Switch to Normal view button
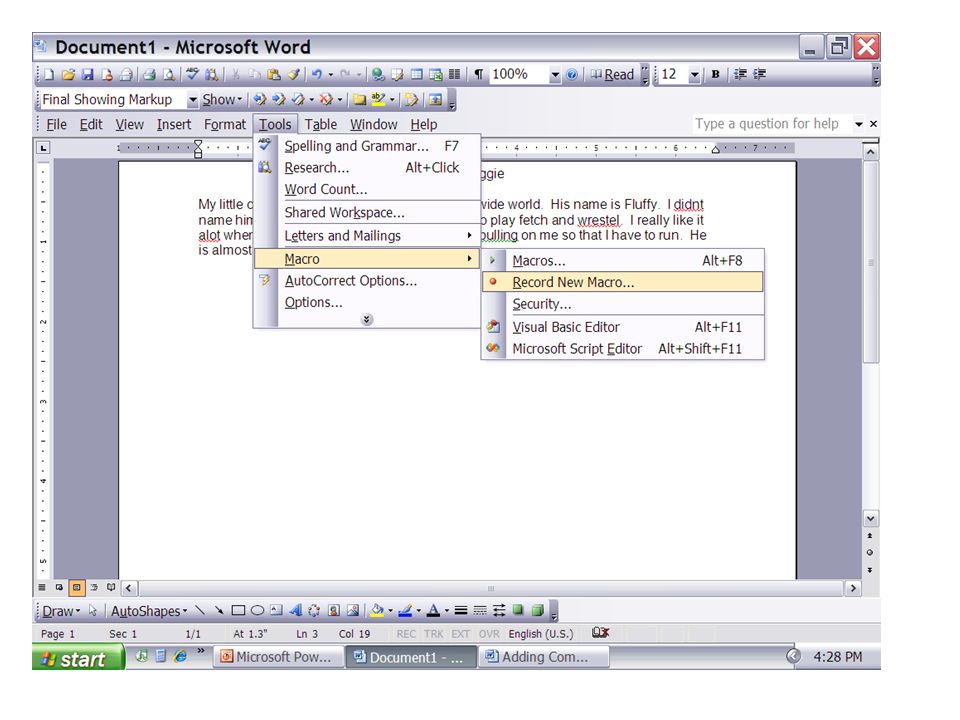Viewport: 960px width, 720px height. click(42, 588)
